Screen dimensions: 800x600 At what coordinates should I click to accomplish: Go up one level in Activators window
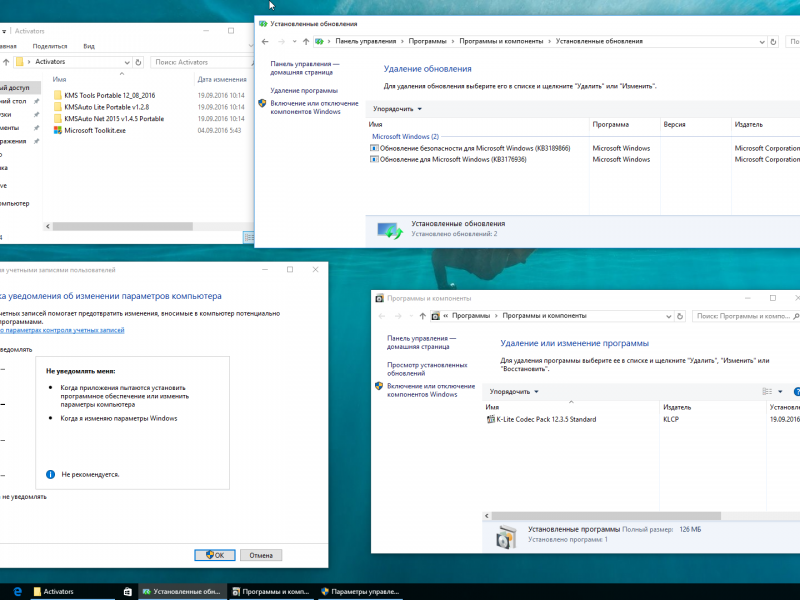[6, 62]
